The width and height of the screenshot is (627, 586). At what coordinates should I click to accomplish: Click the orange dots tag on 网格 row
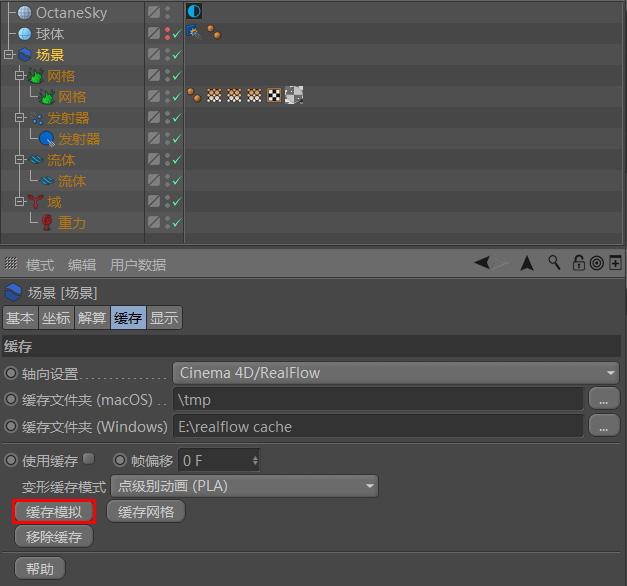194,95
